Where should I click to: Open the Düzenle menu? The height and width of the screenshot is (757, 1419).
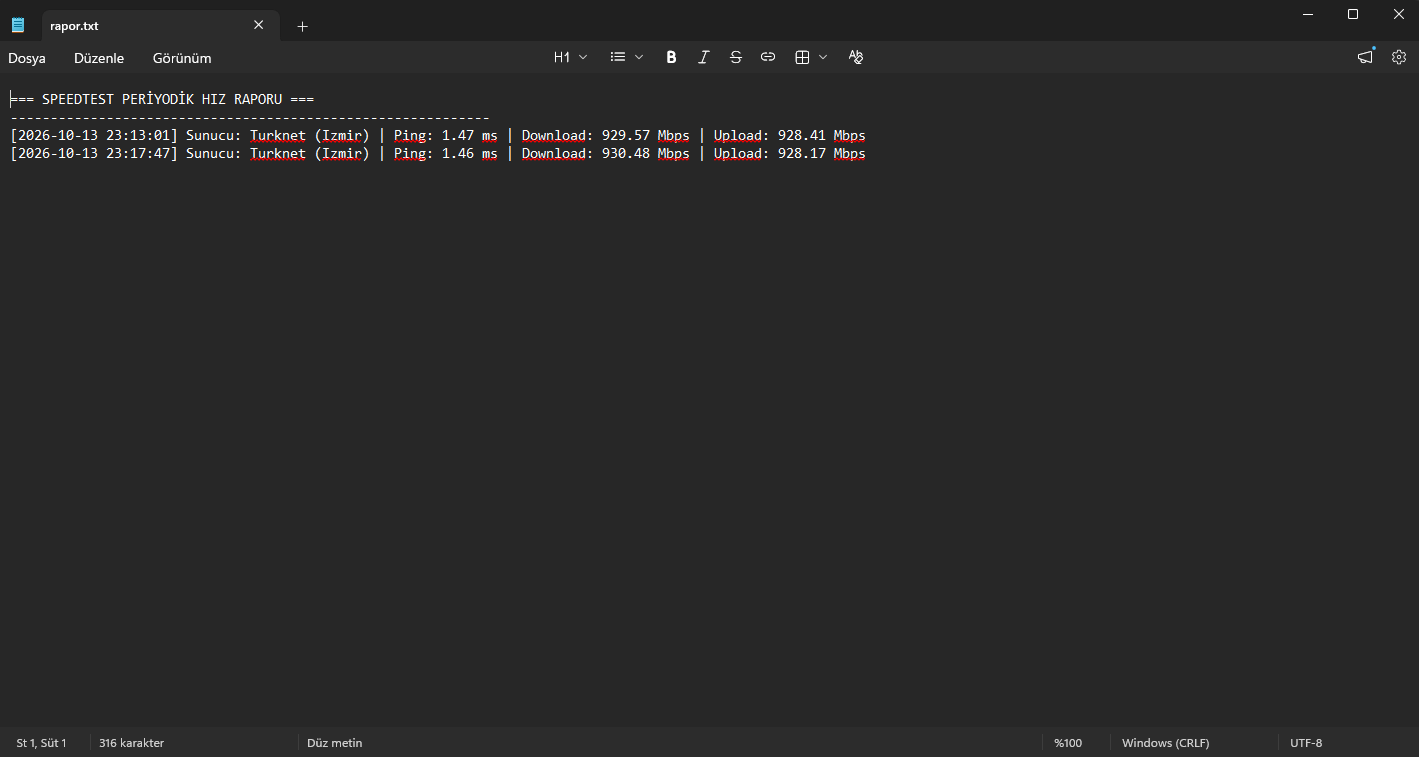pyautogui.click(x=99, y=58)
